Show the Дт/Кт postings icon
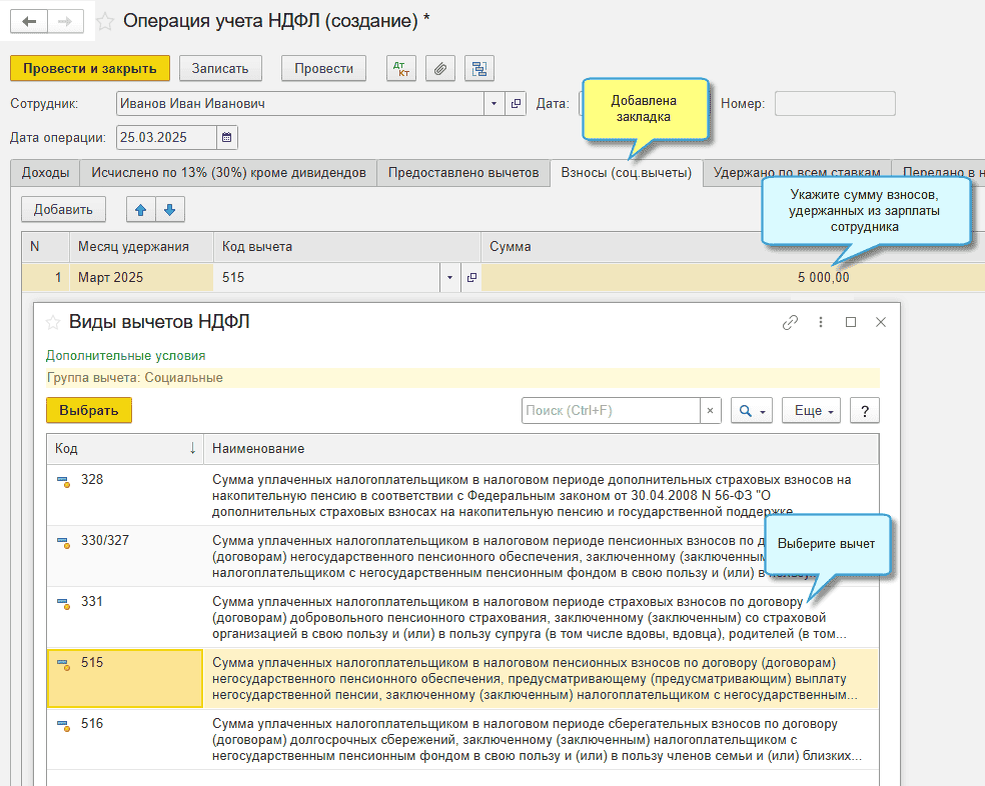 tap(401, 68)
